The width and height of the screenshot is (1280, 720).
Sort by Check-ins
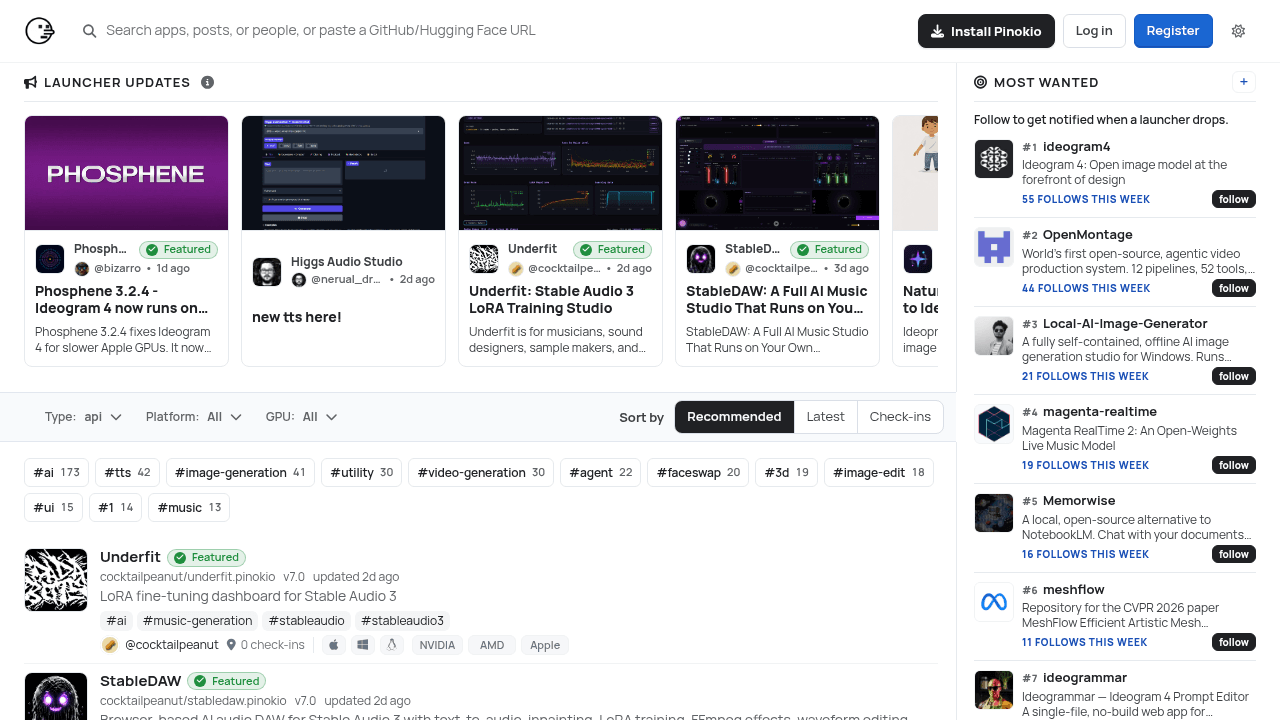click(x=900, y=417)
